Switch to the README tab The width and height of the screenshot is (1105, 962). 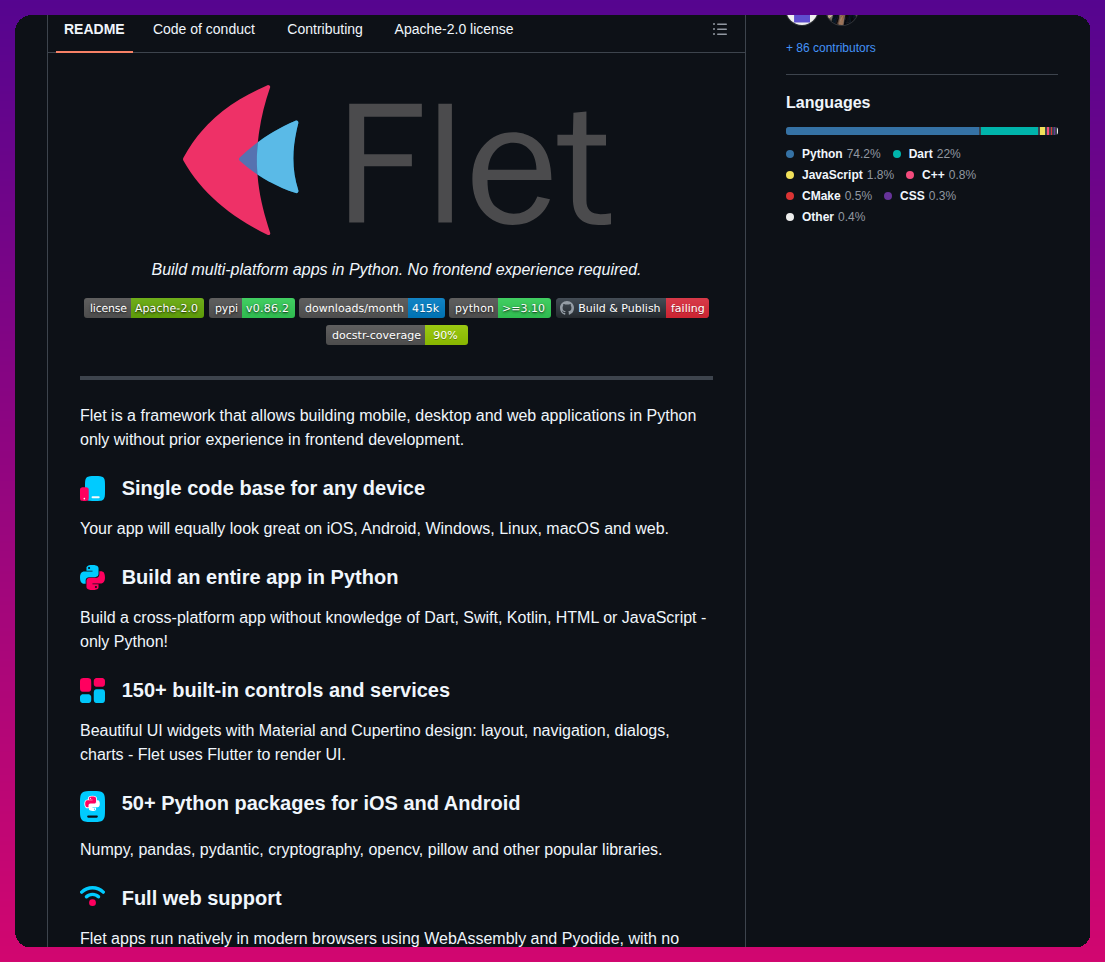[x=94, y=29]
